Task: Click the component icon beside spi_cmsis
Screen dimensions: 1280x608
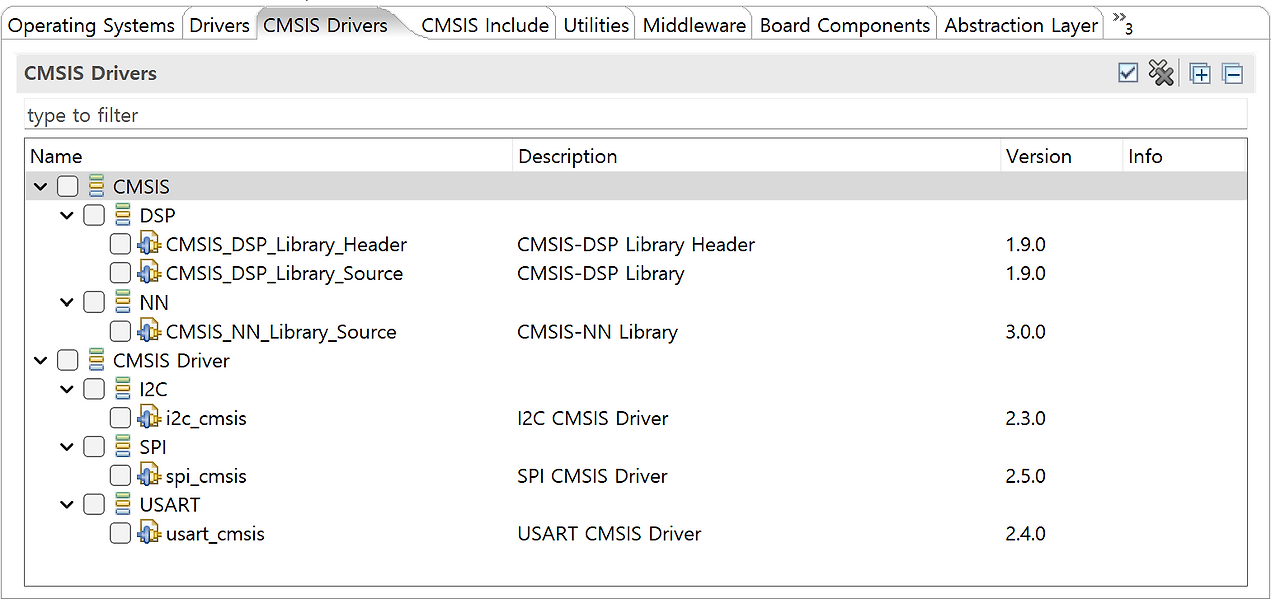Action: click(148, 475)
